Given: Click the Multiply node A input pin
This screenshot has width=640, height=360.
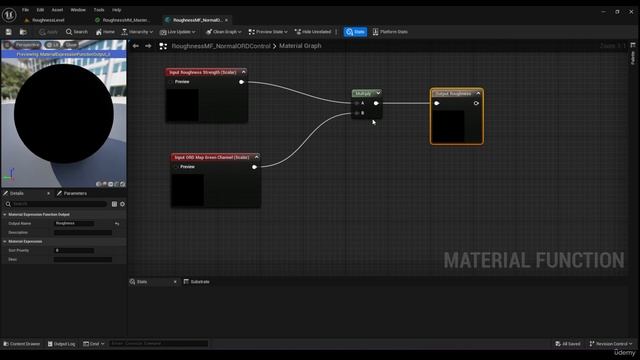Looking at the screenshot, I should pos(357,103).
